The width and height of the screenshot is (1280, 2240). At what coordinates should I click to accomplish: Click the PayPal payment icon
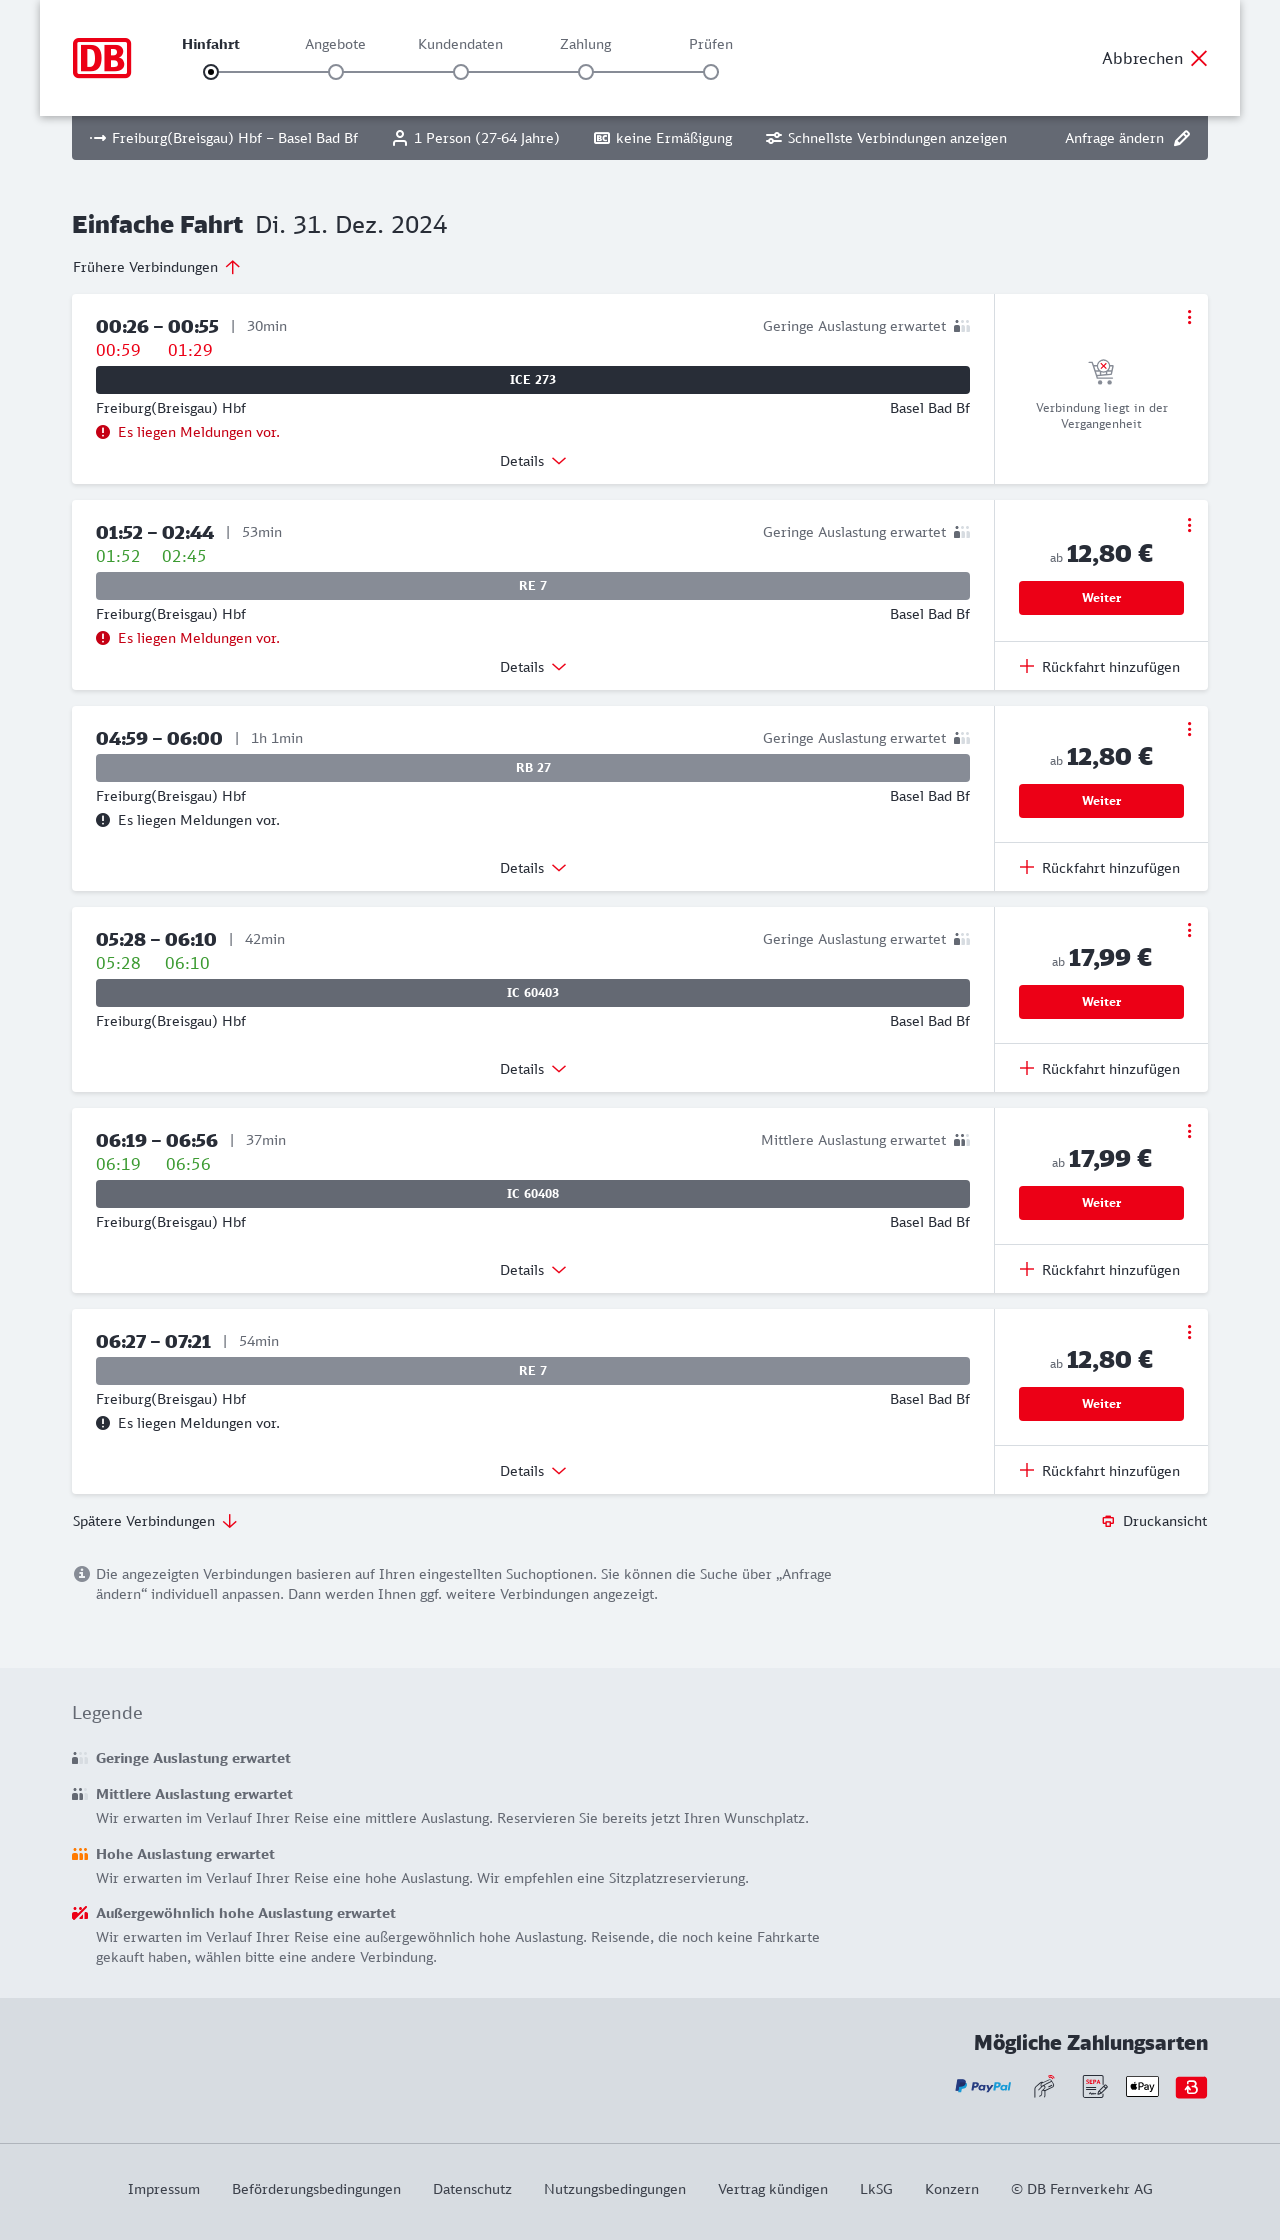point(983,2087)
